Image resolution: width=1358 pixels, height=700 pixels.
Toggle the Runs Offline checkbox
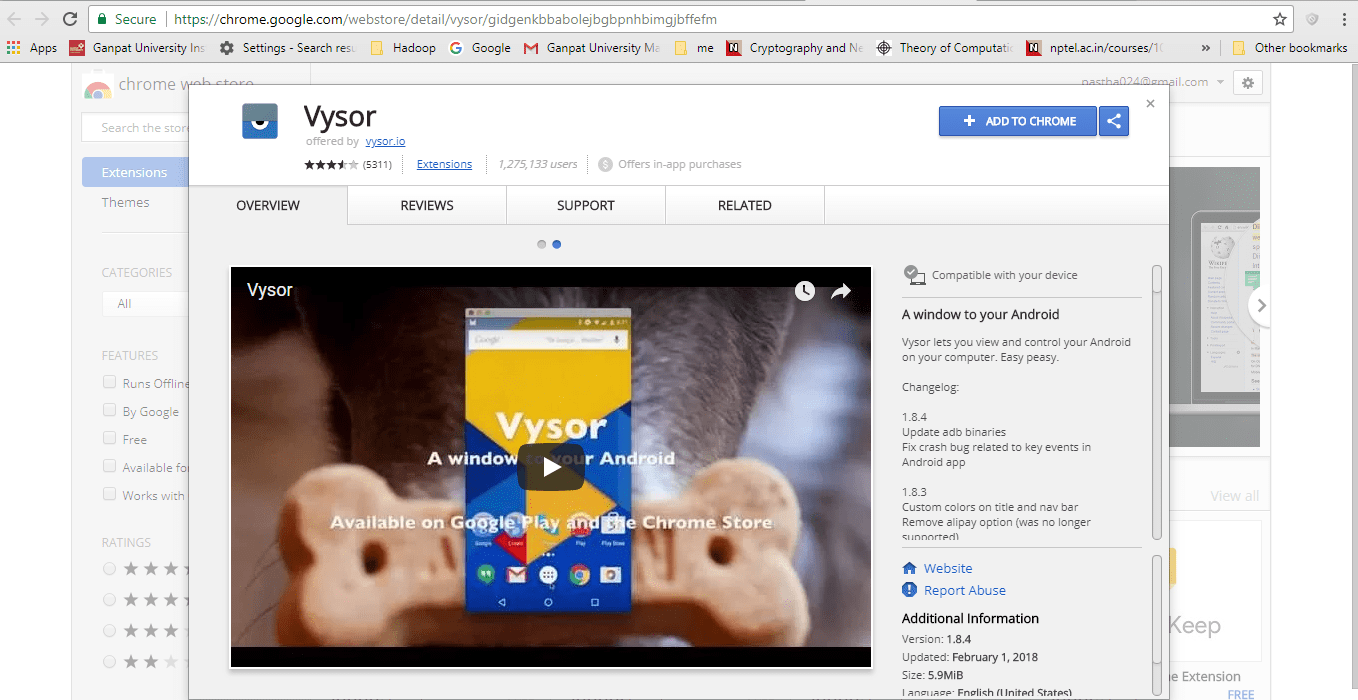tap(110, 382)
